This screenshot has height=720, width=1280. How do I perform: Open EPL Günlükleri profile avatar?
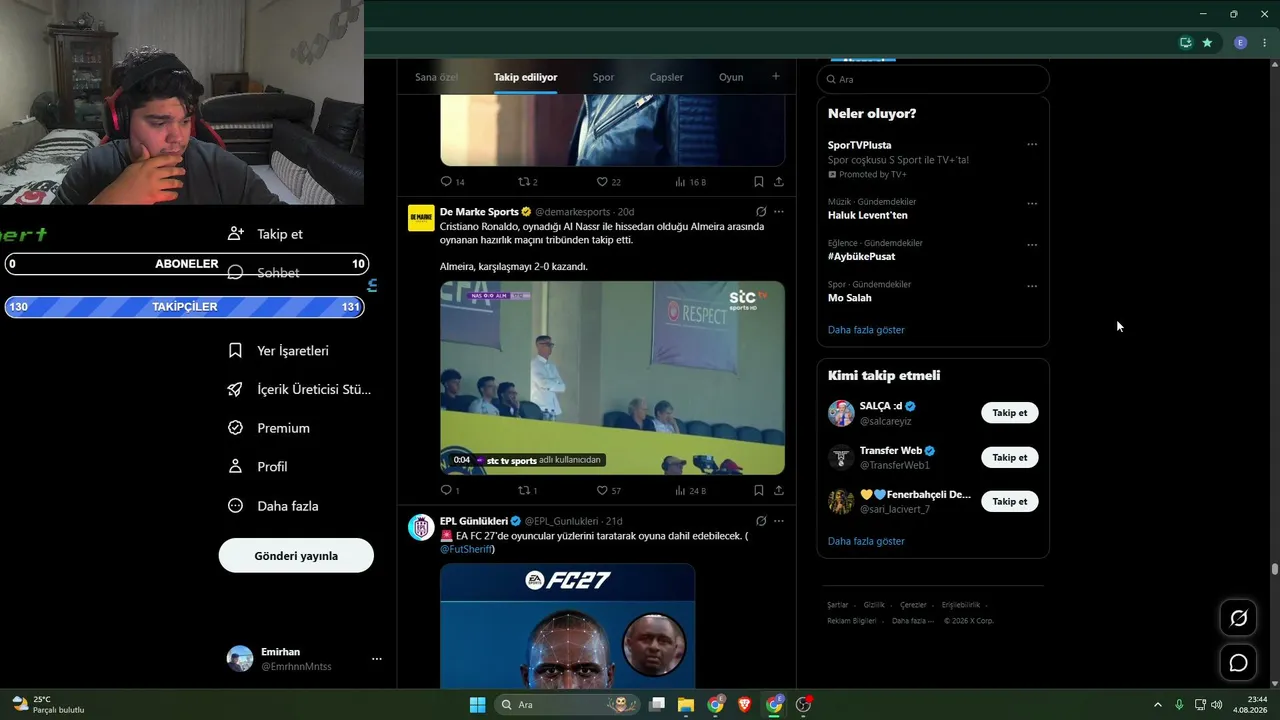(421, 527)
